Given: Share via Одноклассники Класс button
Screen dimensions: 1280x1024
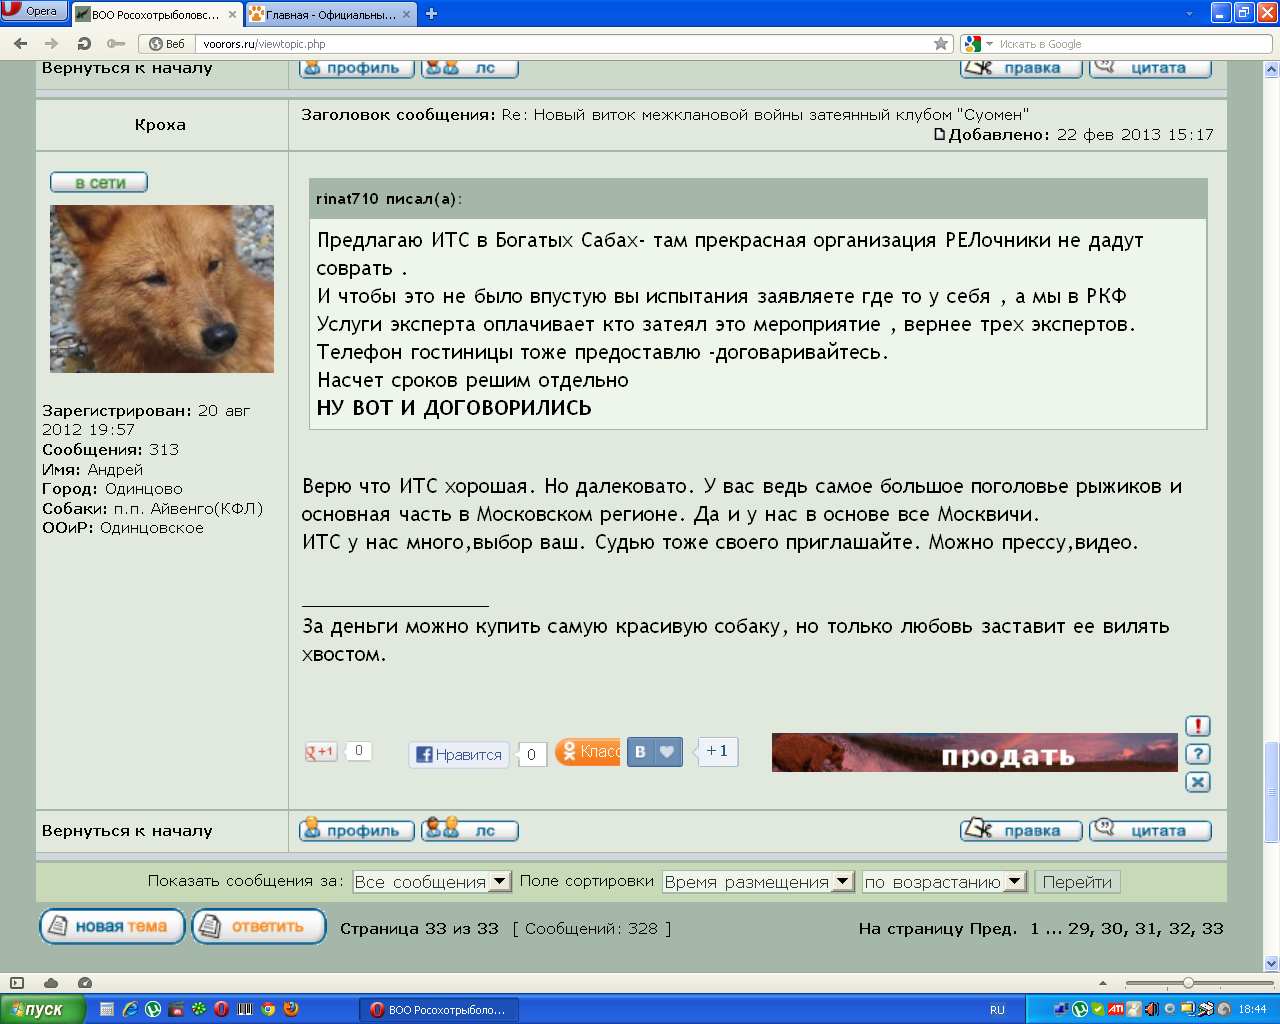Looking at the screenshot, I should pos(588,752).
